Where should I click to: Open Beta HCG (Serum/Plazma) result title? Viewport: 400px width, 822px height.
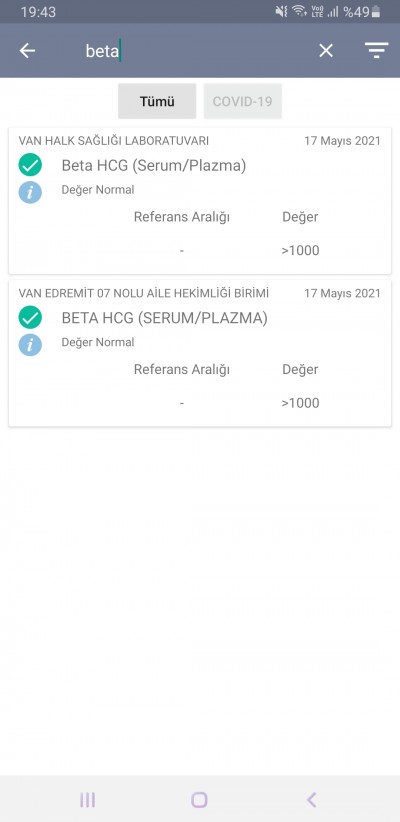click(x=154, y=166)
